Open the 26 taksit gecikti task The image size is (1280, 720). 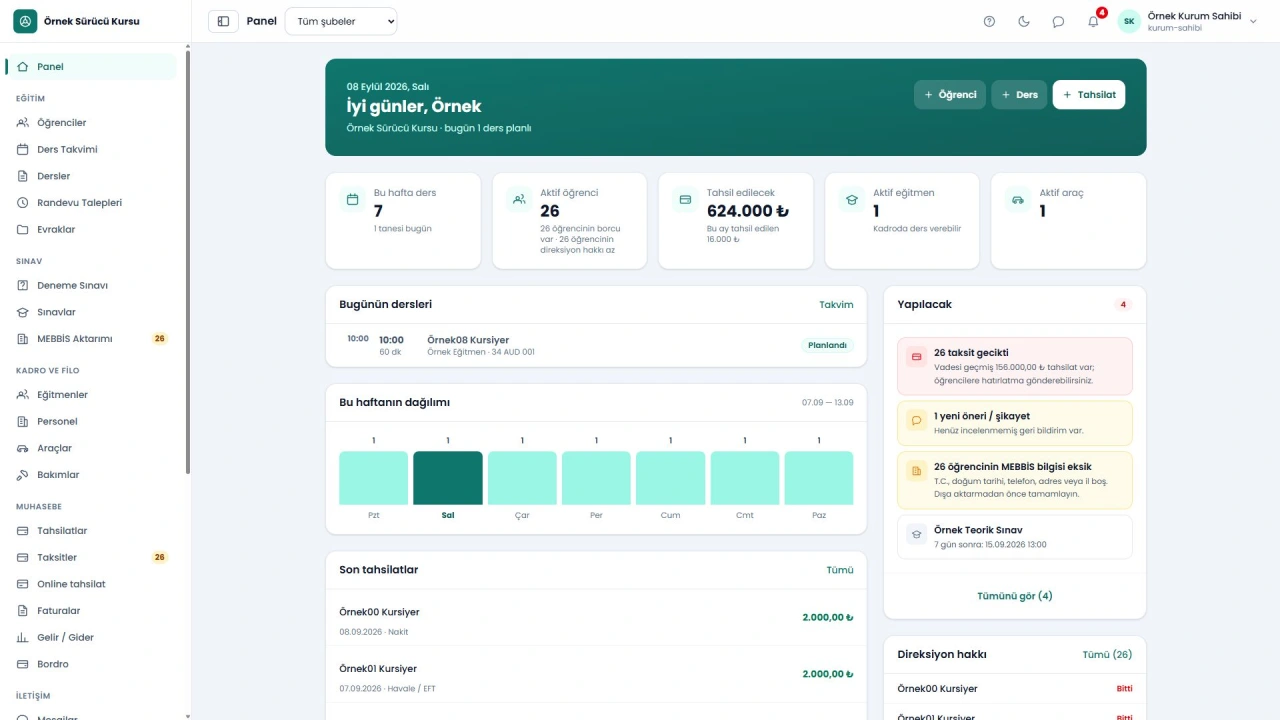pos(1015,366)
